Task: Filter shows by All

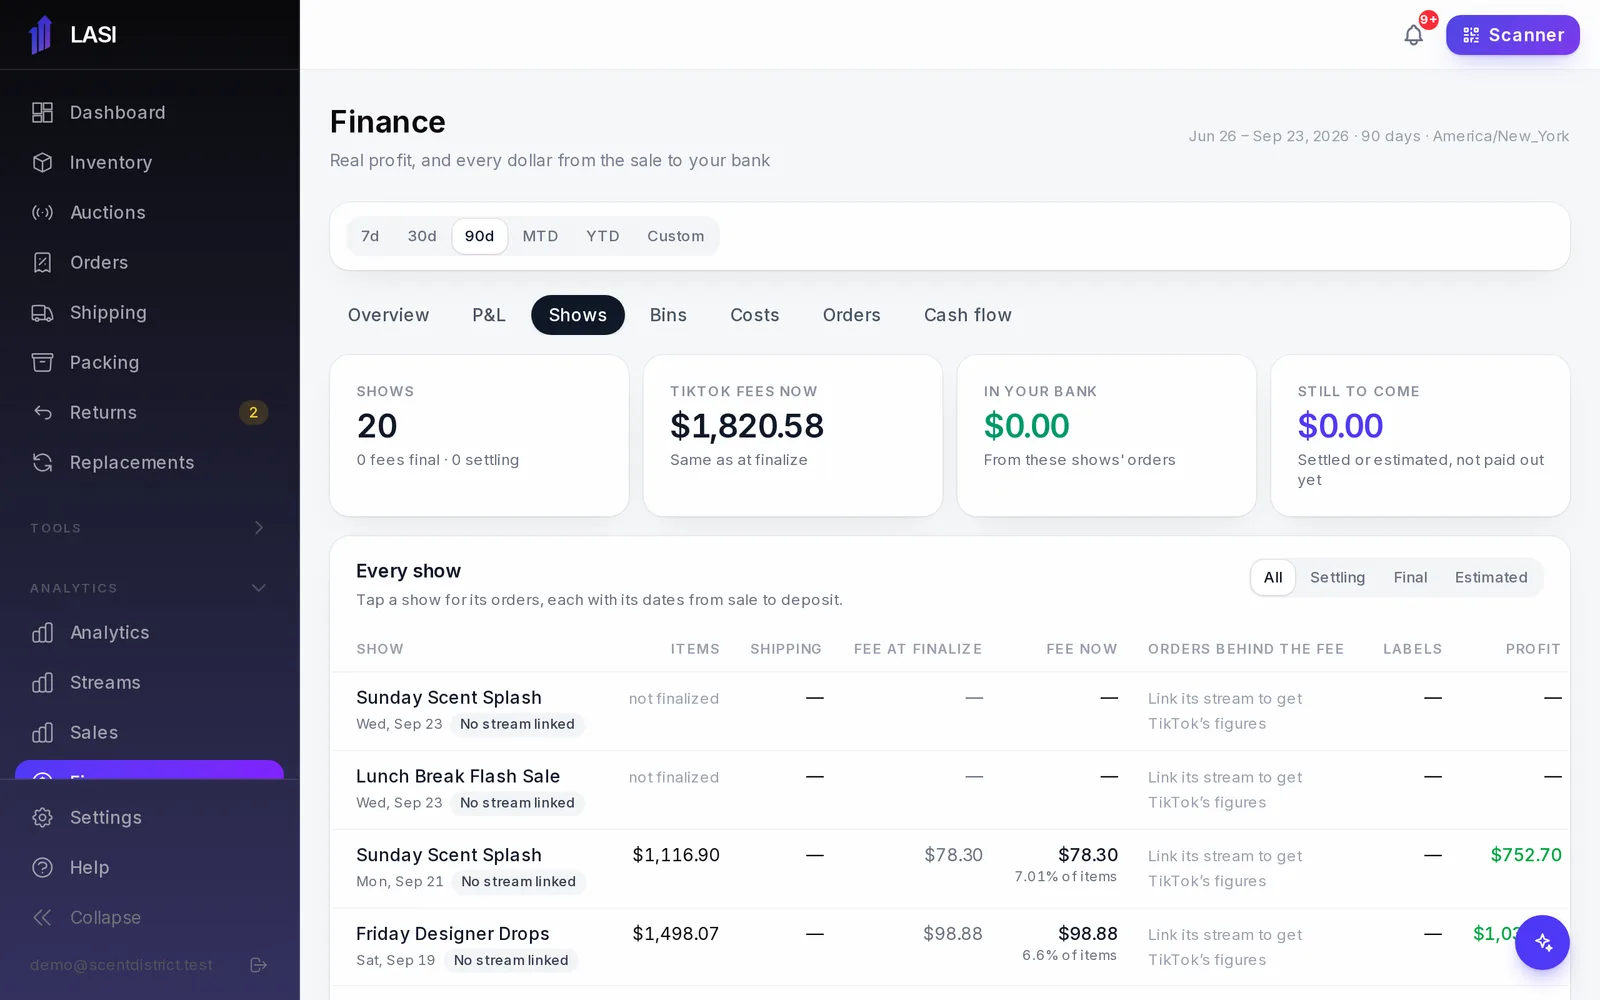Action: 1273,577
